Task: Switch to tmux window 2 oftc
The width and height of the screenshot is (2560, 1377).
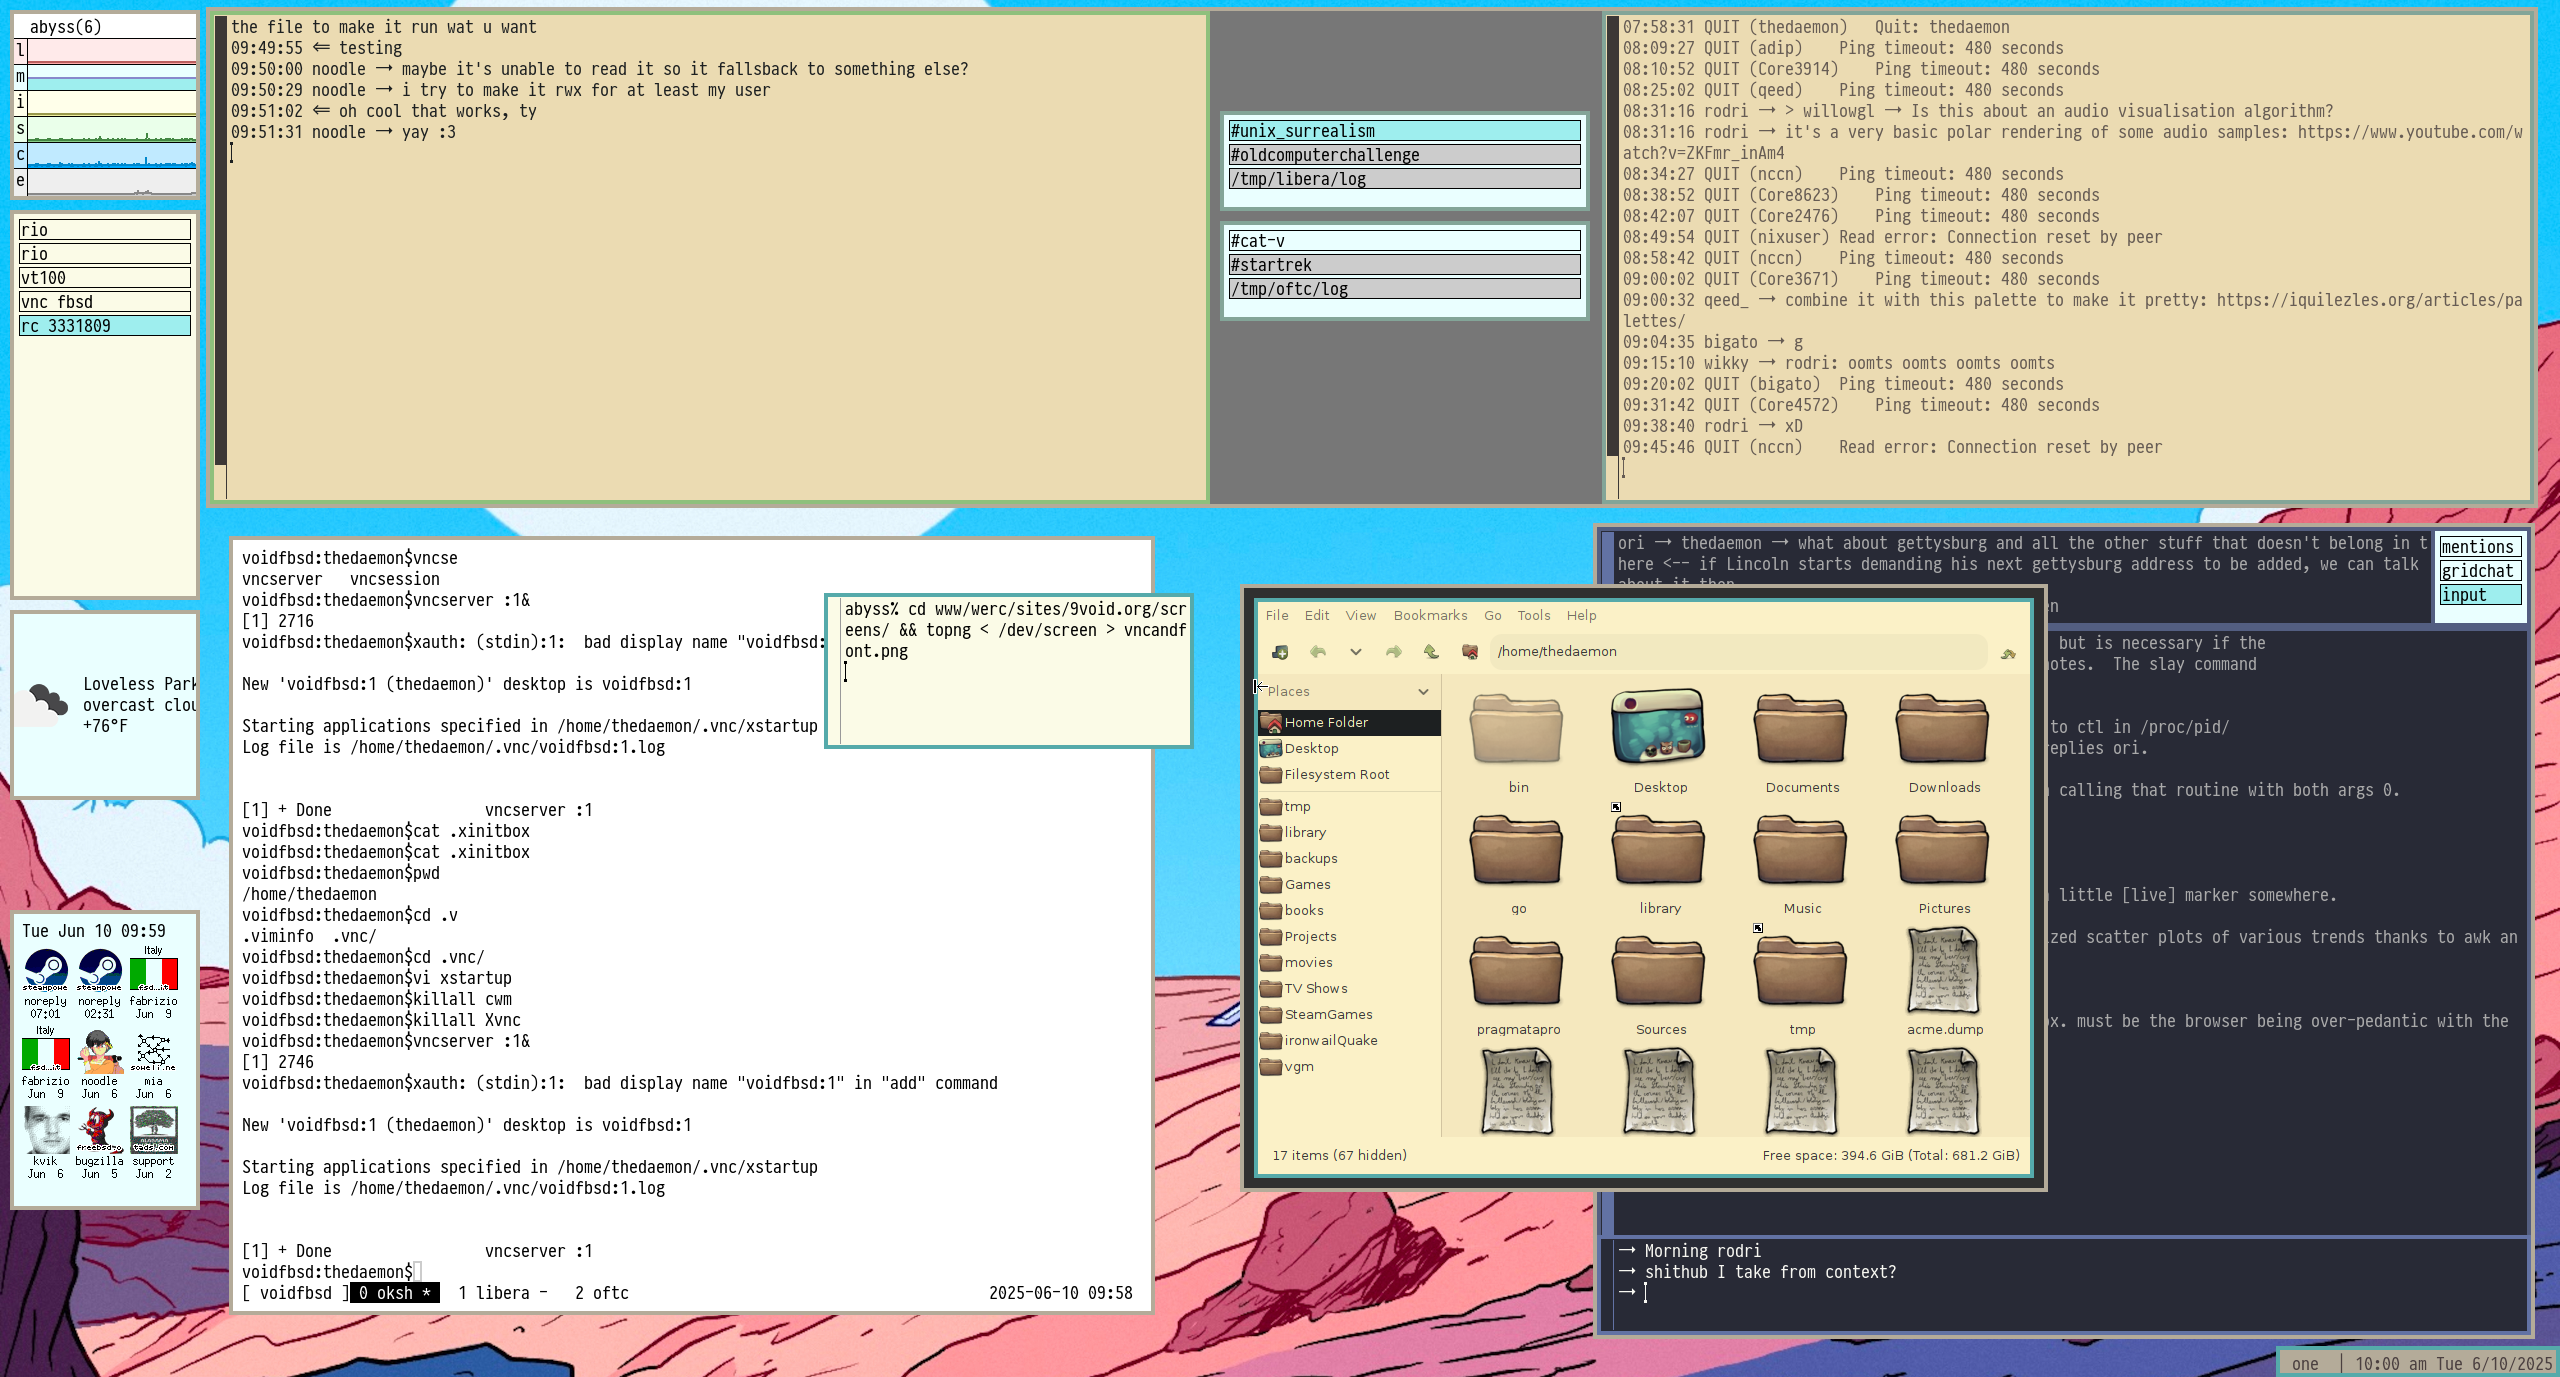Action: point(601,1293)
